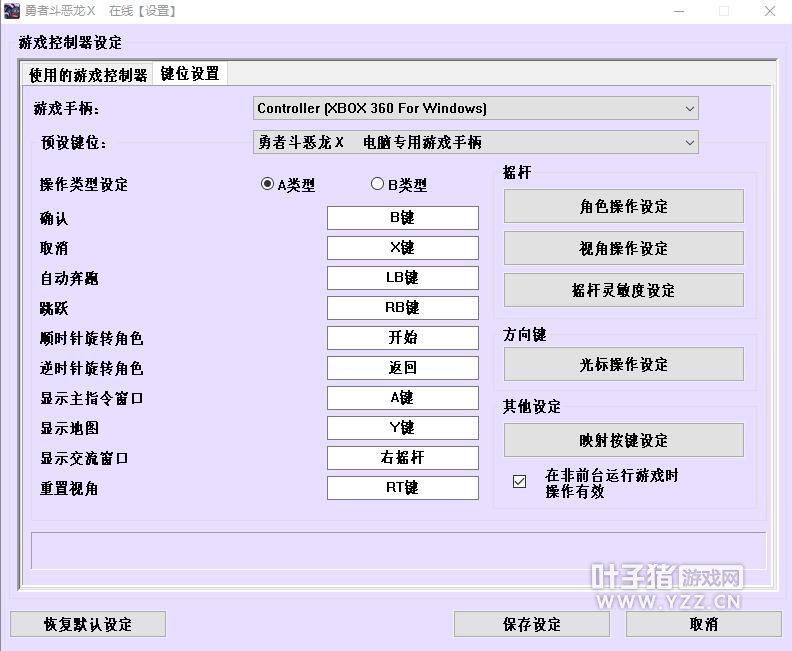Image resolution: width=792 pixels, height=651 pixels.
Task: Click the game app icon in title bar
Action: click(13, 11)
